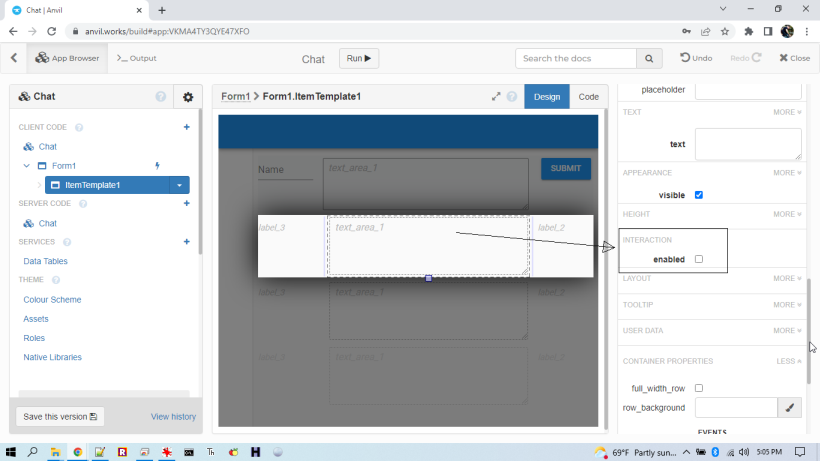The image size is (820, 461).
Task: Click the Search the docs field
Action: [x=578, y=59]
